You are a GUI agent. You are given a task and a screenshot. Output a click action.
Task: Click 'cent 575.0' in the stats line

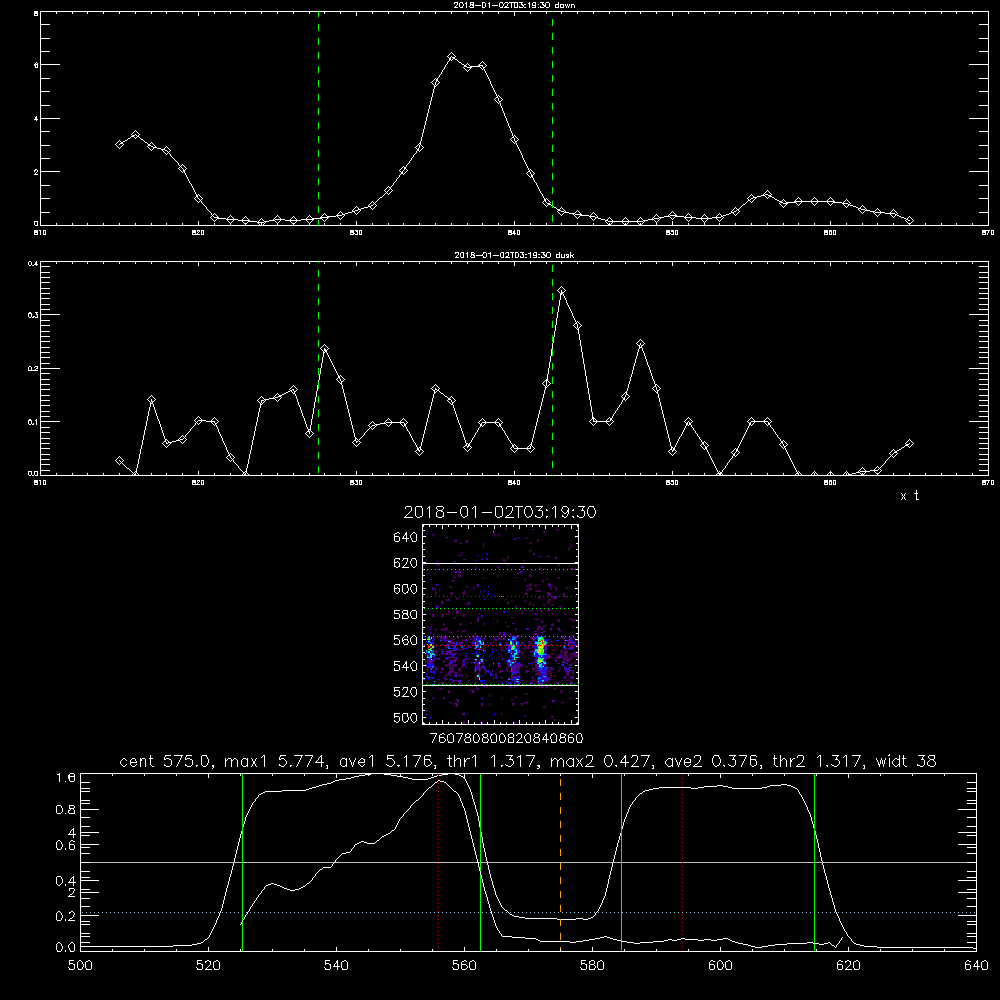(164, 761)
